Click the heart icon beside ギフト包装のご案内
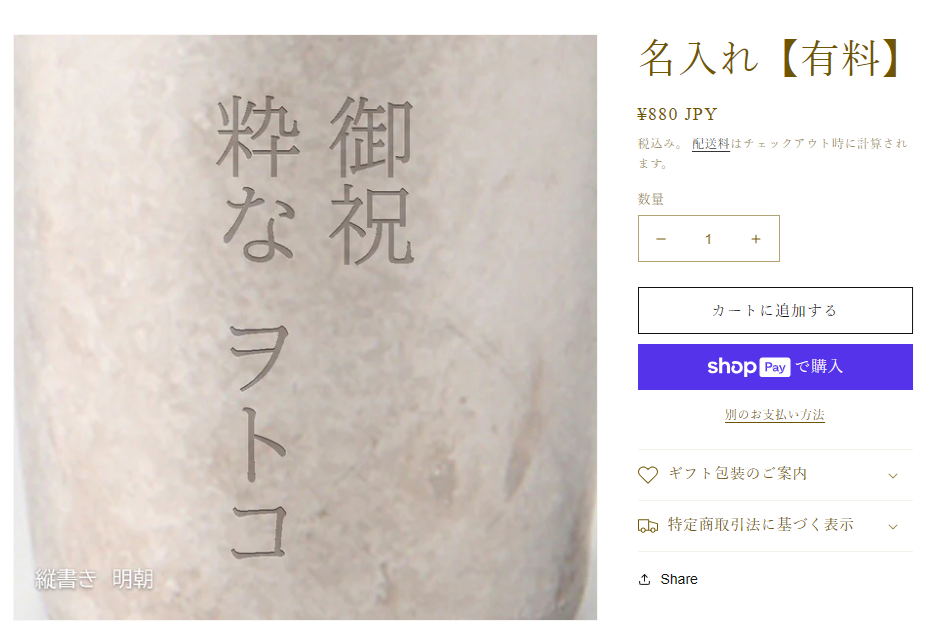The height and width of the screenshot is (634, 942). pos(648,475)
